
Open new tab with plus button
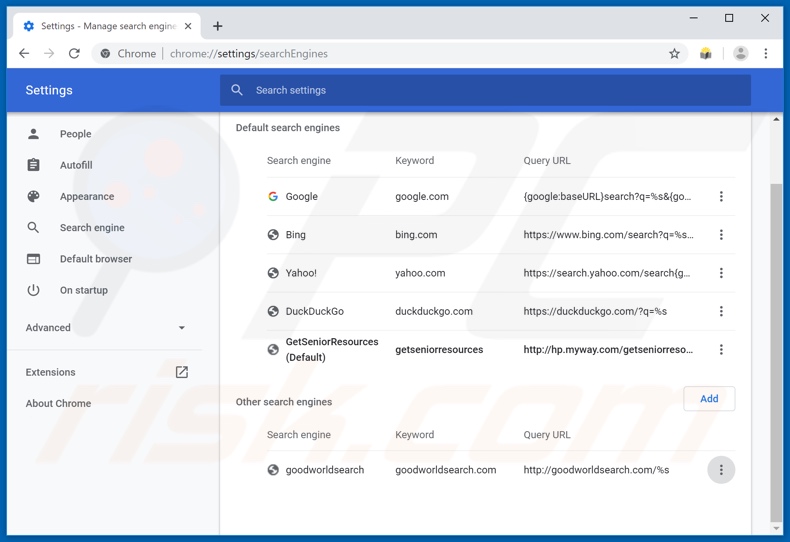(218, 26)
